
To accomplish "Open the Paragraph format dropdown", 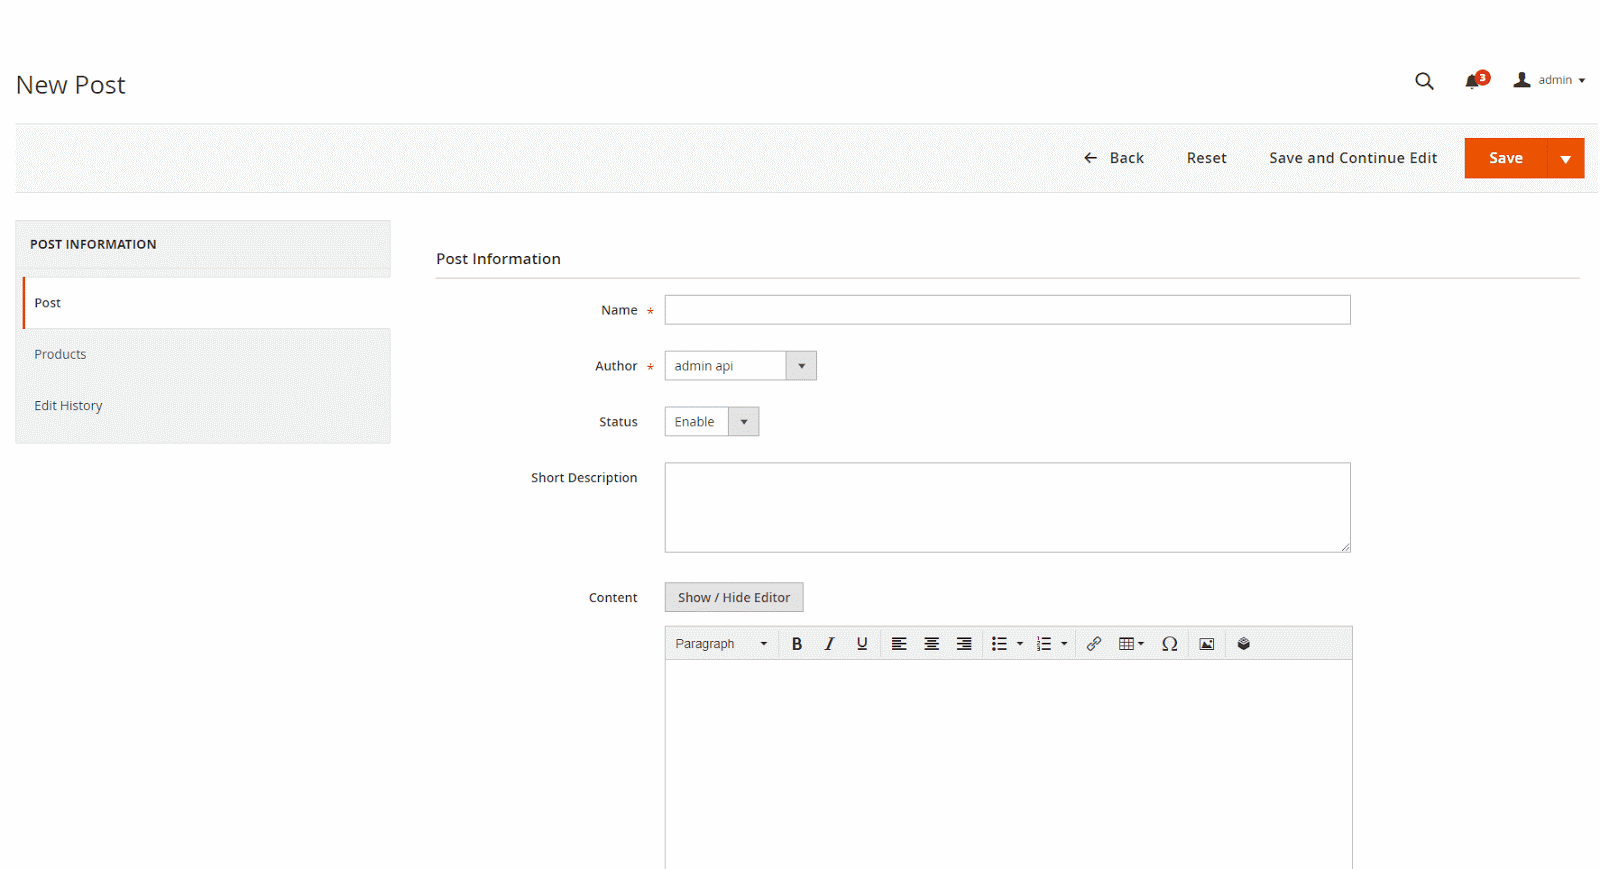I will pyautogui.click(x=721, y=644).
